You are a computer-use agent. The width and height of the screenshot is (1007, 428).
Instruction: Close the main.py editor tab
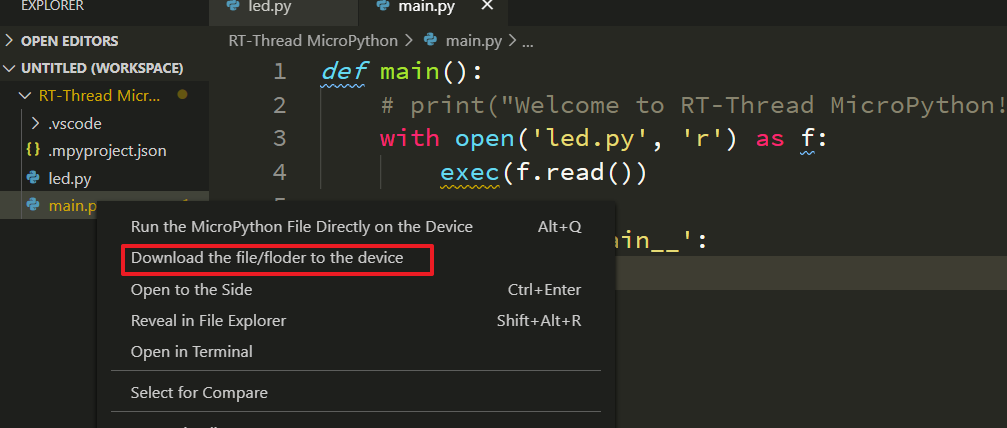click(487, 6)
